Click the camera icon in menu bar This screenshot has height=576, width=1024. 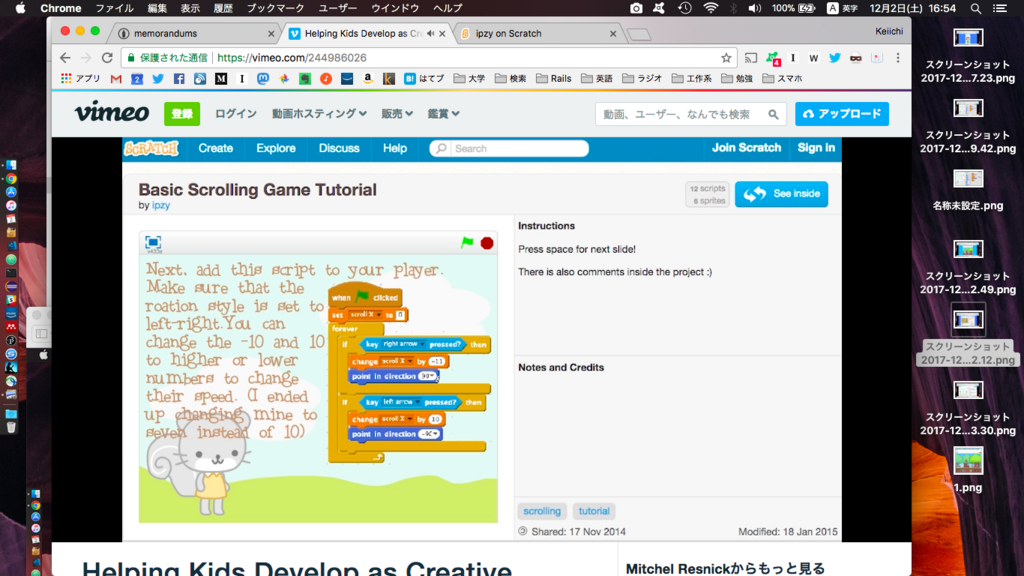point(636,8)
